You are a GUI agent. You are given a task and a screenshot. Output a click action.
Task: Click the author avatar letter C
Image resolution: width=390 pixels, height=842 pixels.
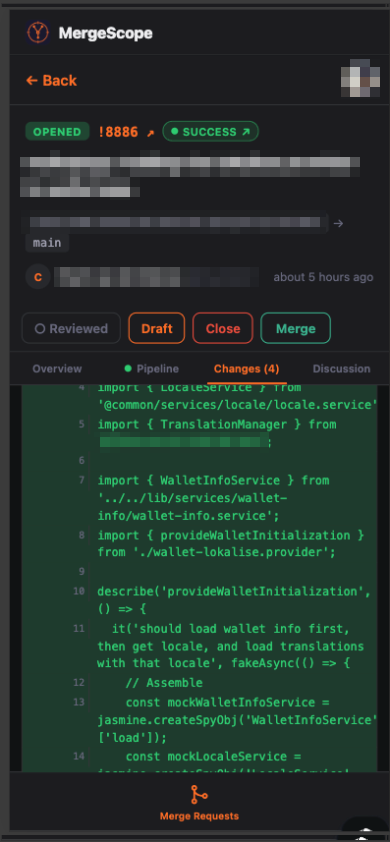[x=38, y=277]
